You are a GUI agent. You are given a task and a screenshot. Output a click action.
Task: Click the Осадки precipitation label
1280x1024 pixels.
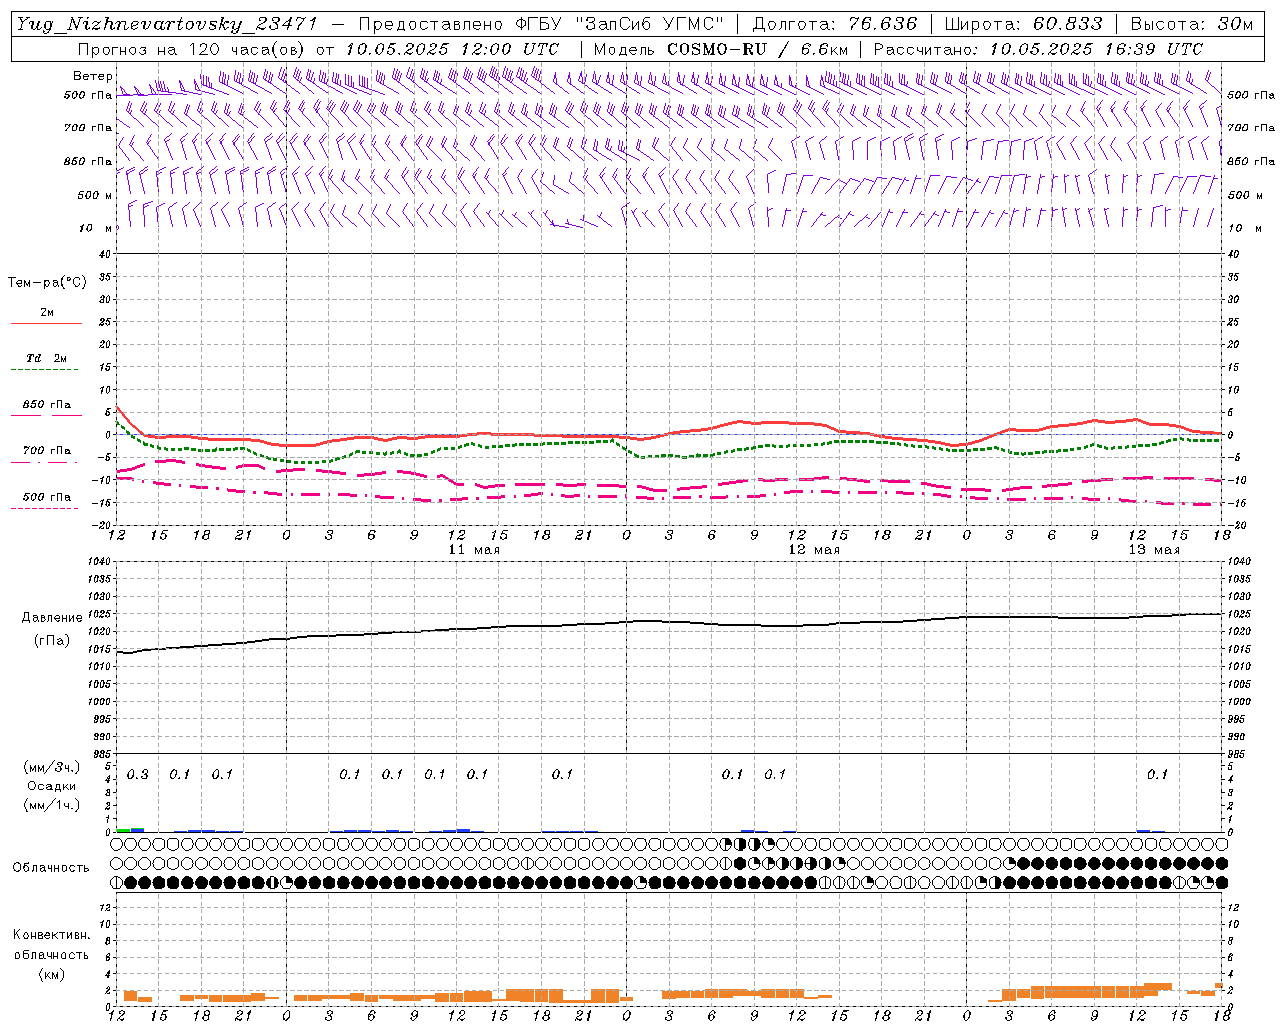point(52,786)
